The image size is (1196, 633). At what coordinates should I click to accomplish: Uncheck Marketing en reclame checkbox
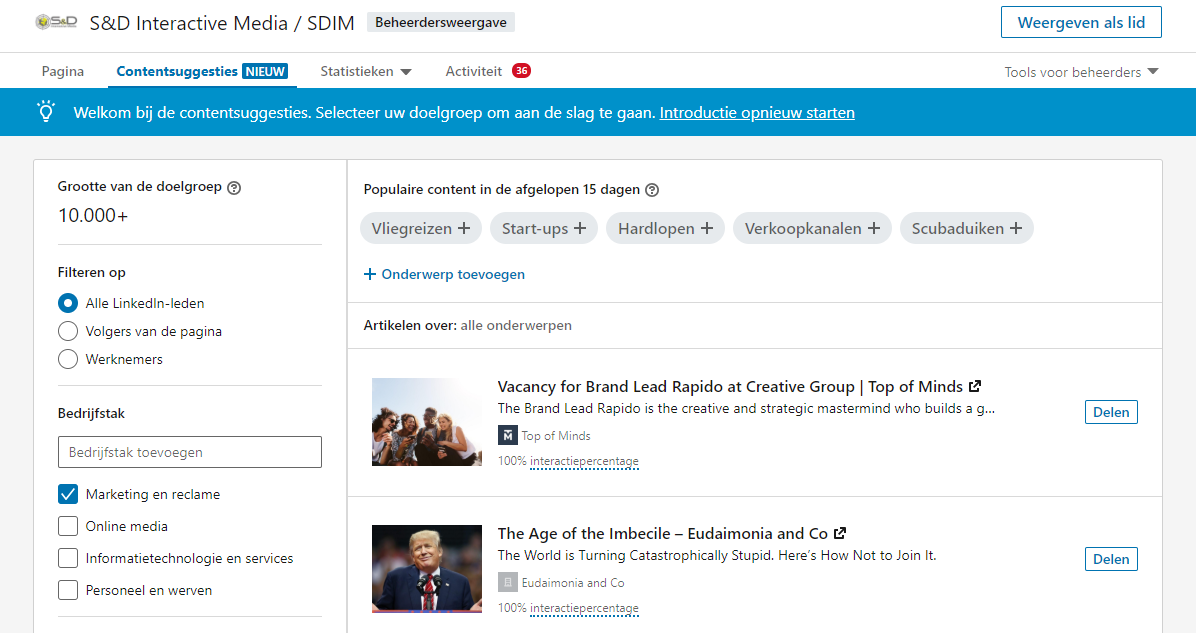point(68,494)
